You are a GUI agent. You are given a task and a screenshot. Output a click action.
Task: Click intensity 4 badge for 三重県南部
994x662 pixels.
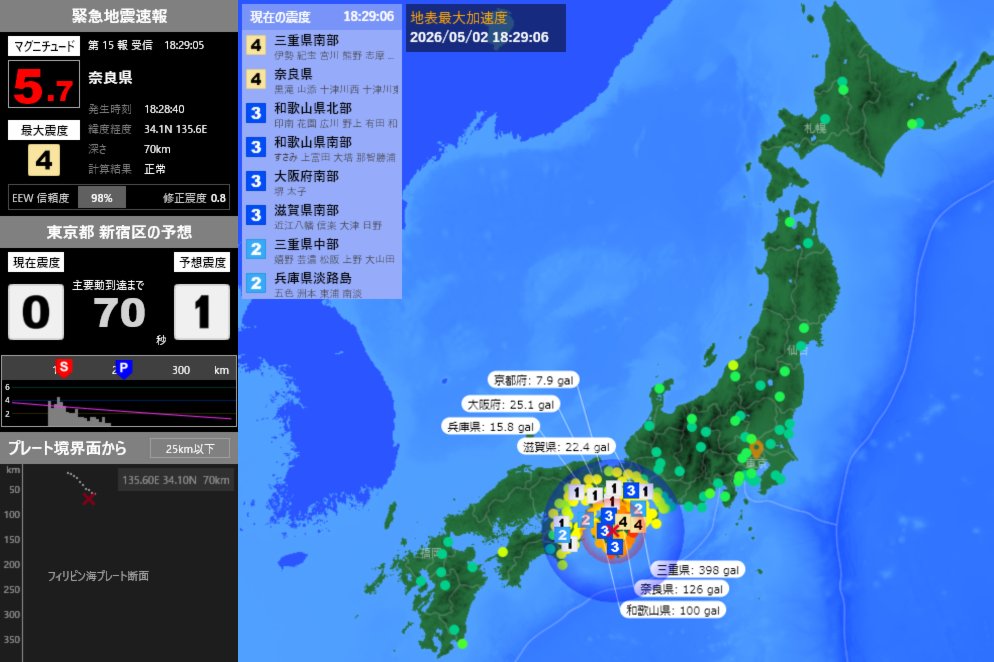[x=256, y=45]
